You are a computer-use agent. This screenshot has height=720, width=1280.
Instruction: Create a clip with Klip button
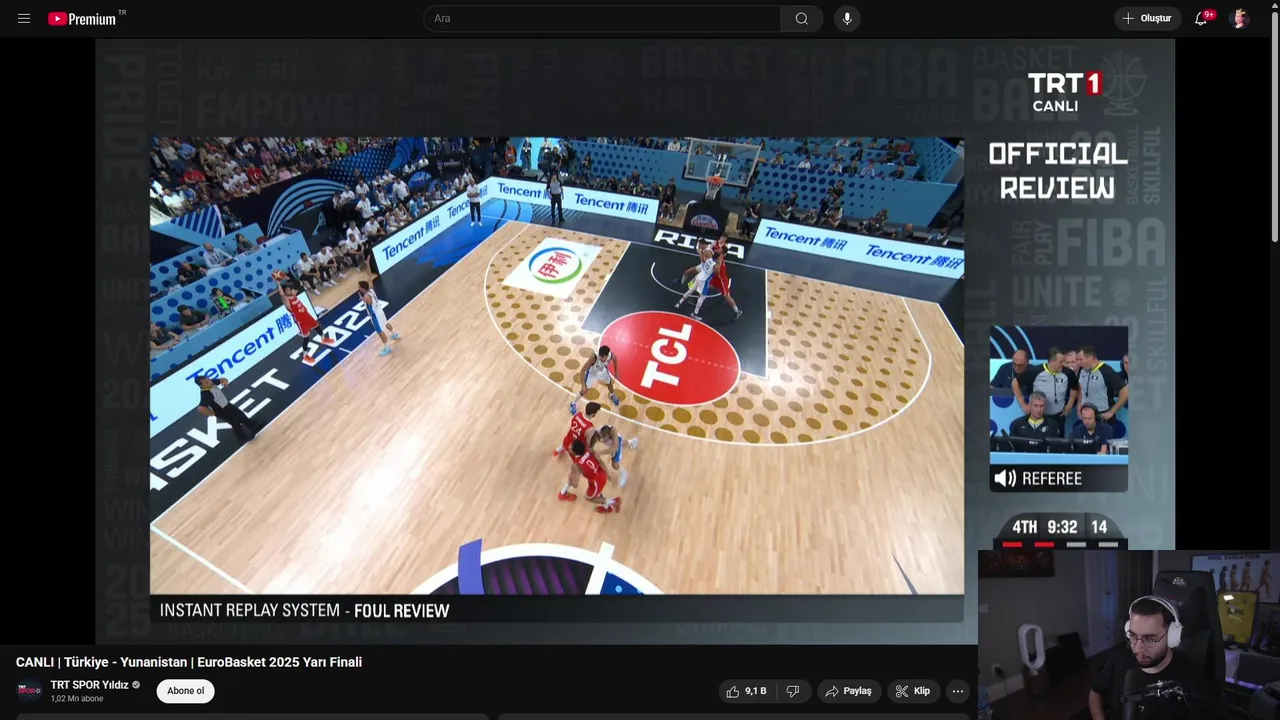912,691
